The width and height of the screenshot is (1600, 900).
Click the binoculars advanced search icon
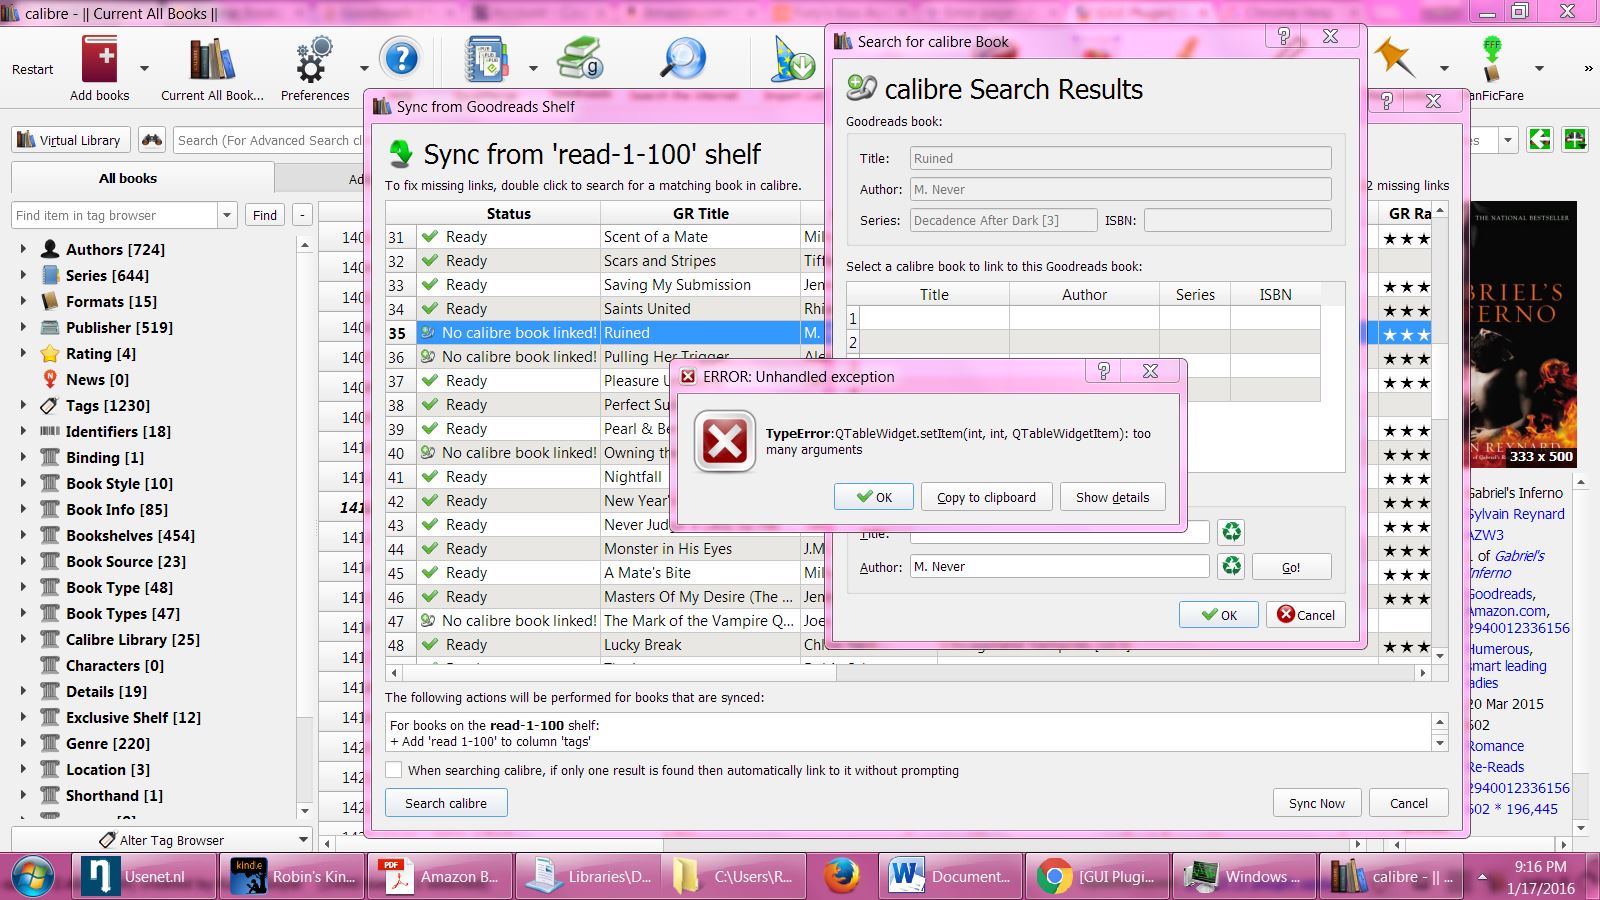point(152,140)
